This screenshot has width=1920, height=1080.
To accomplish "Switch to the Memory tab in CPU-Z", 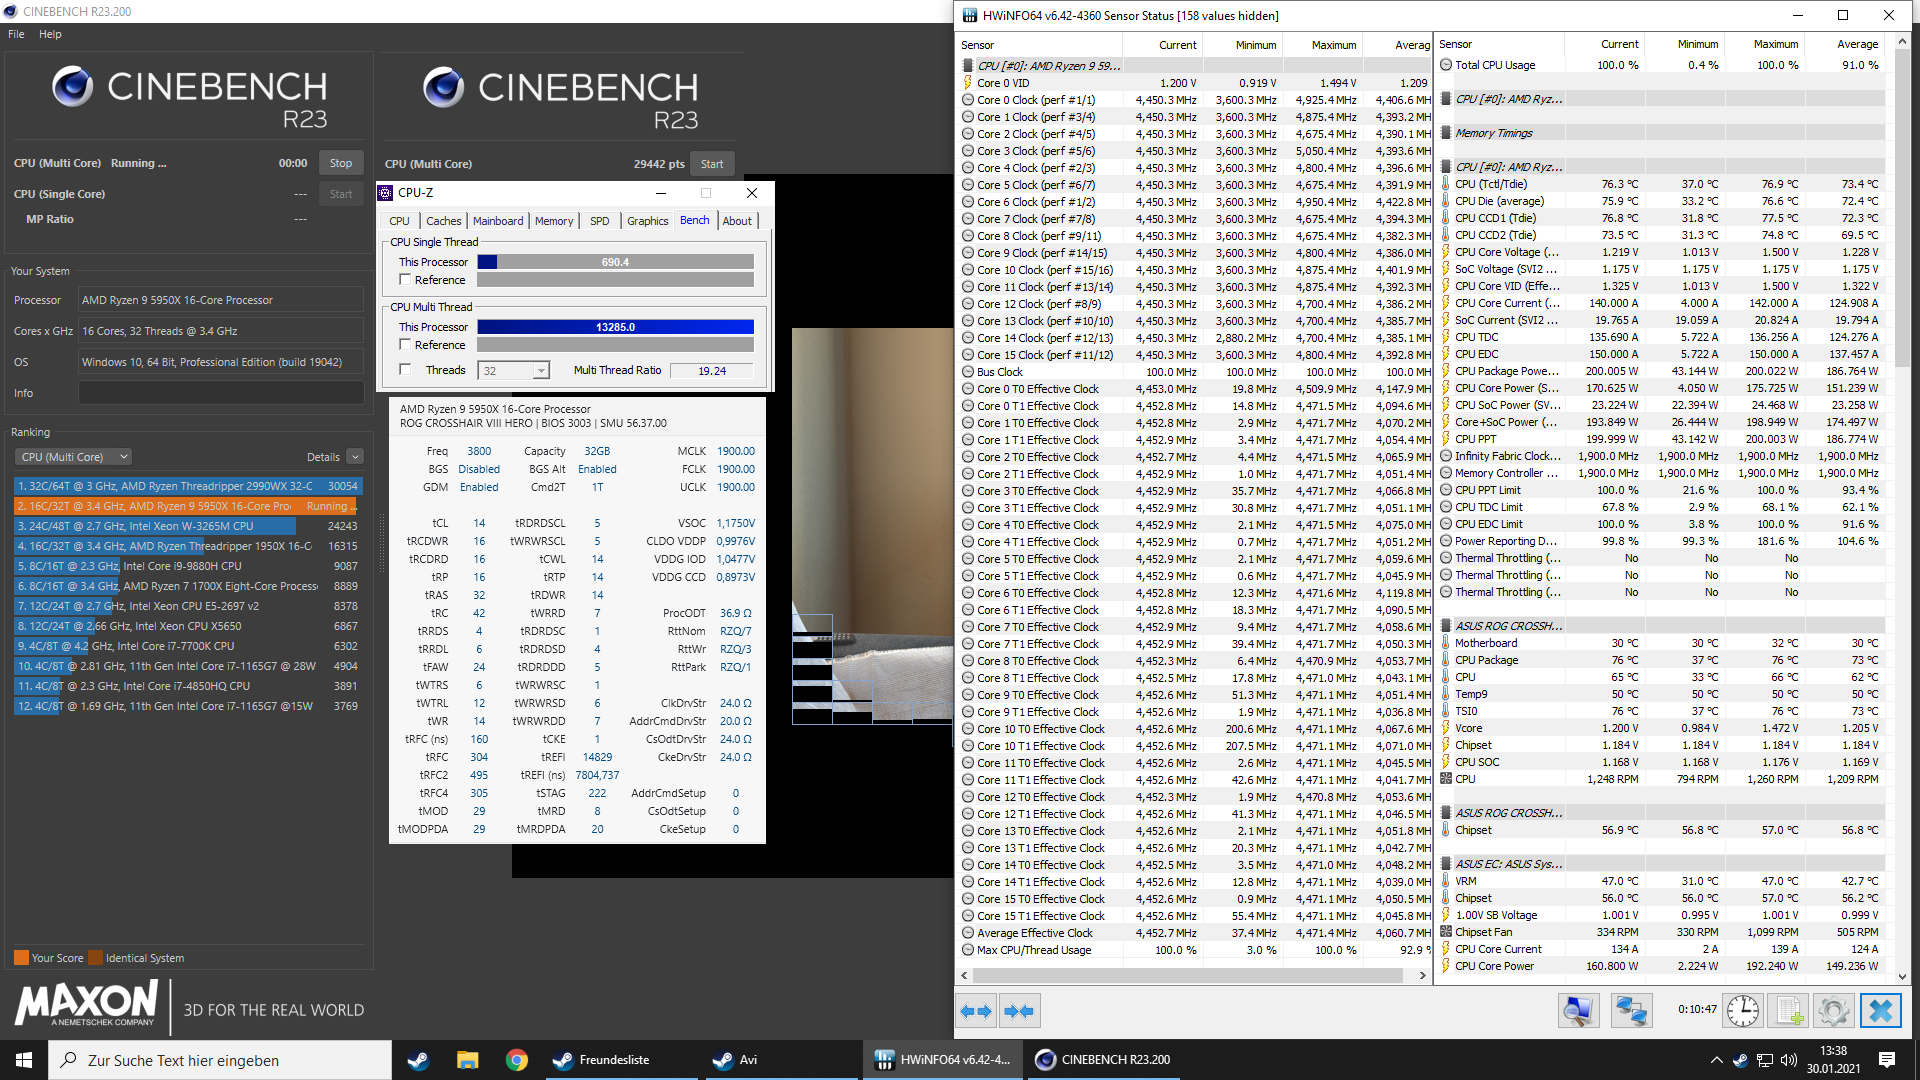I will coord(553,221).
